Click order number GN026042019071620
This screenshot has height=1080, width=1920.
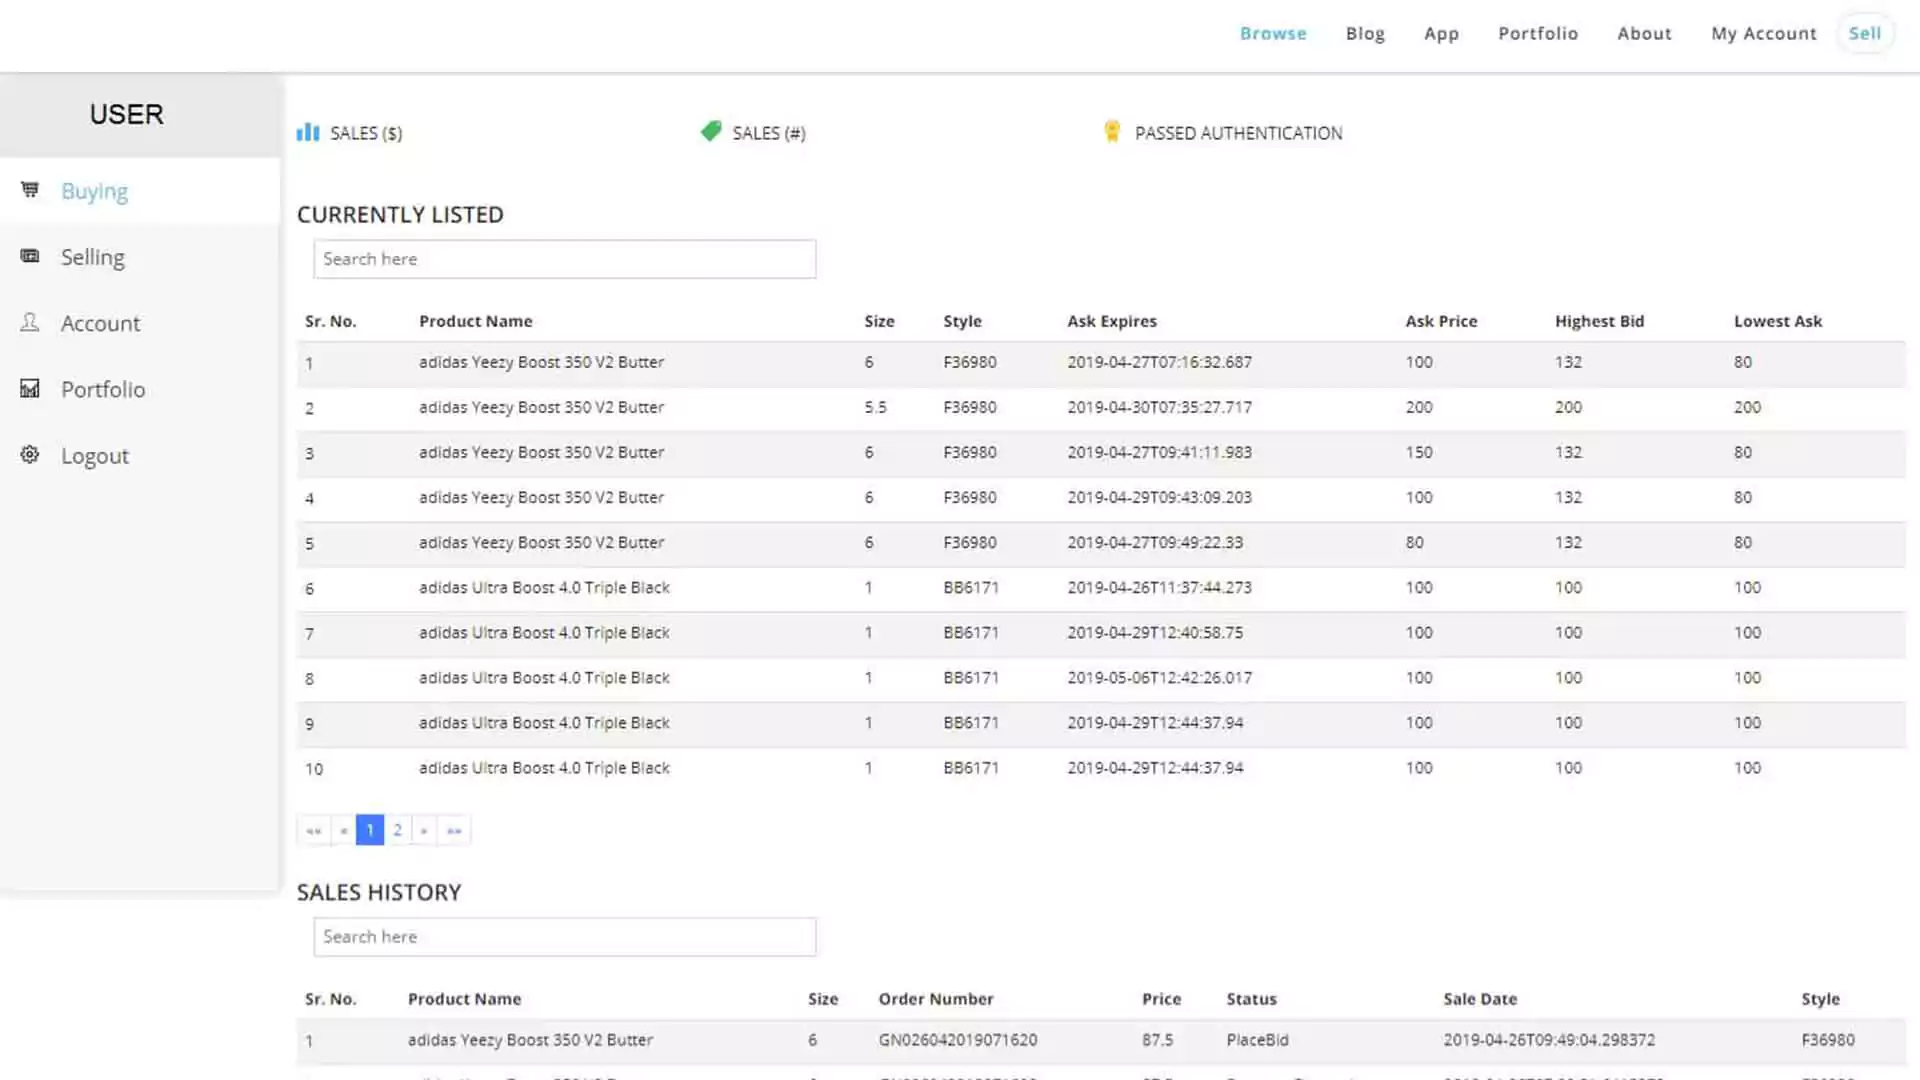[957, 1040]
